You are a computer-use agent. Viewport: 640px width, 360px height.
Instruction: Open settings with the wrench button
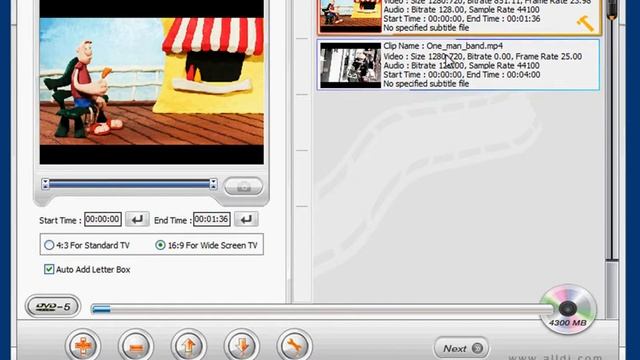[294, 346]
